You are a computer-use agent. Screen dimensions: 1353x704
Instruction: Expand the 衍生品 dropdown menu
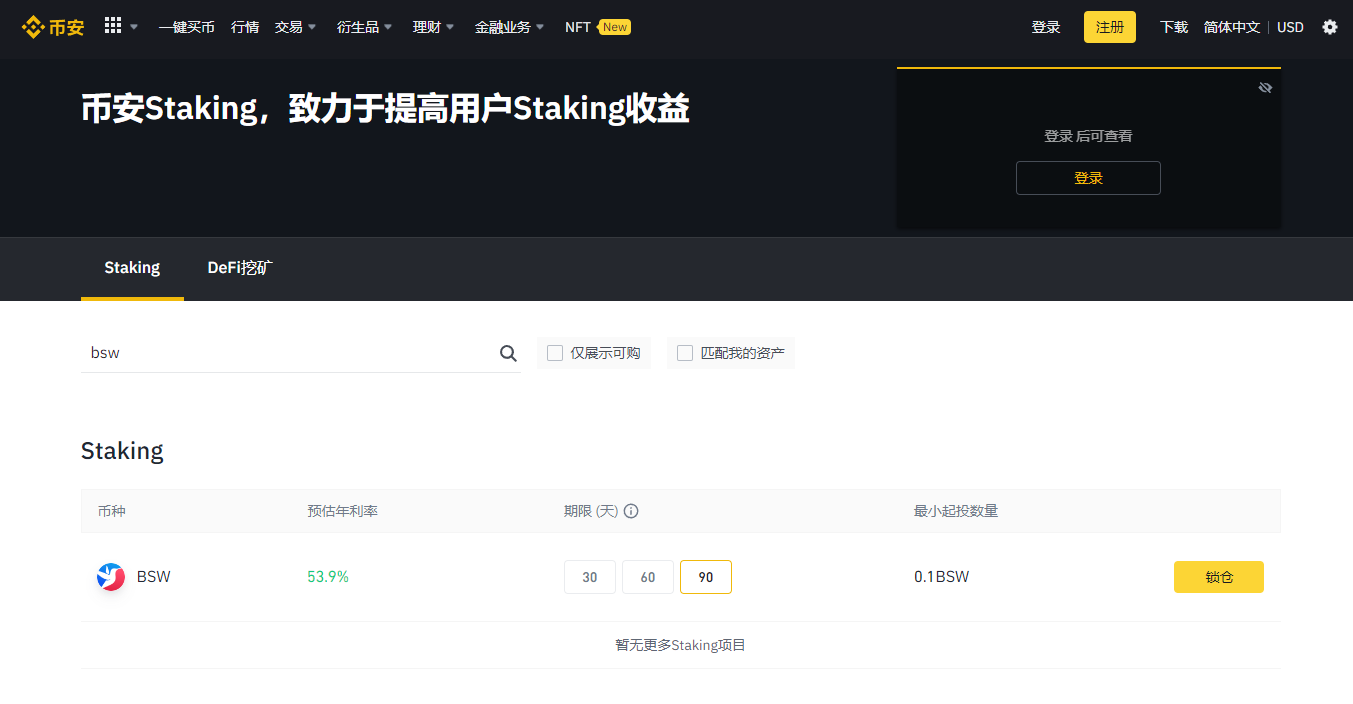[x=365, y=27]
